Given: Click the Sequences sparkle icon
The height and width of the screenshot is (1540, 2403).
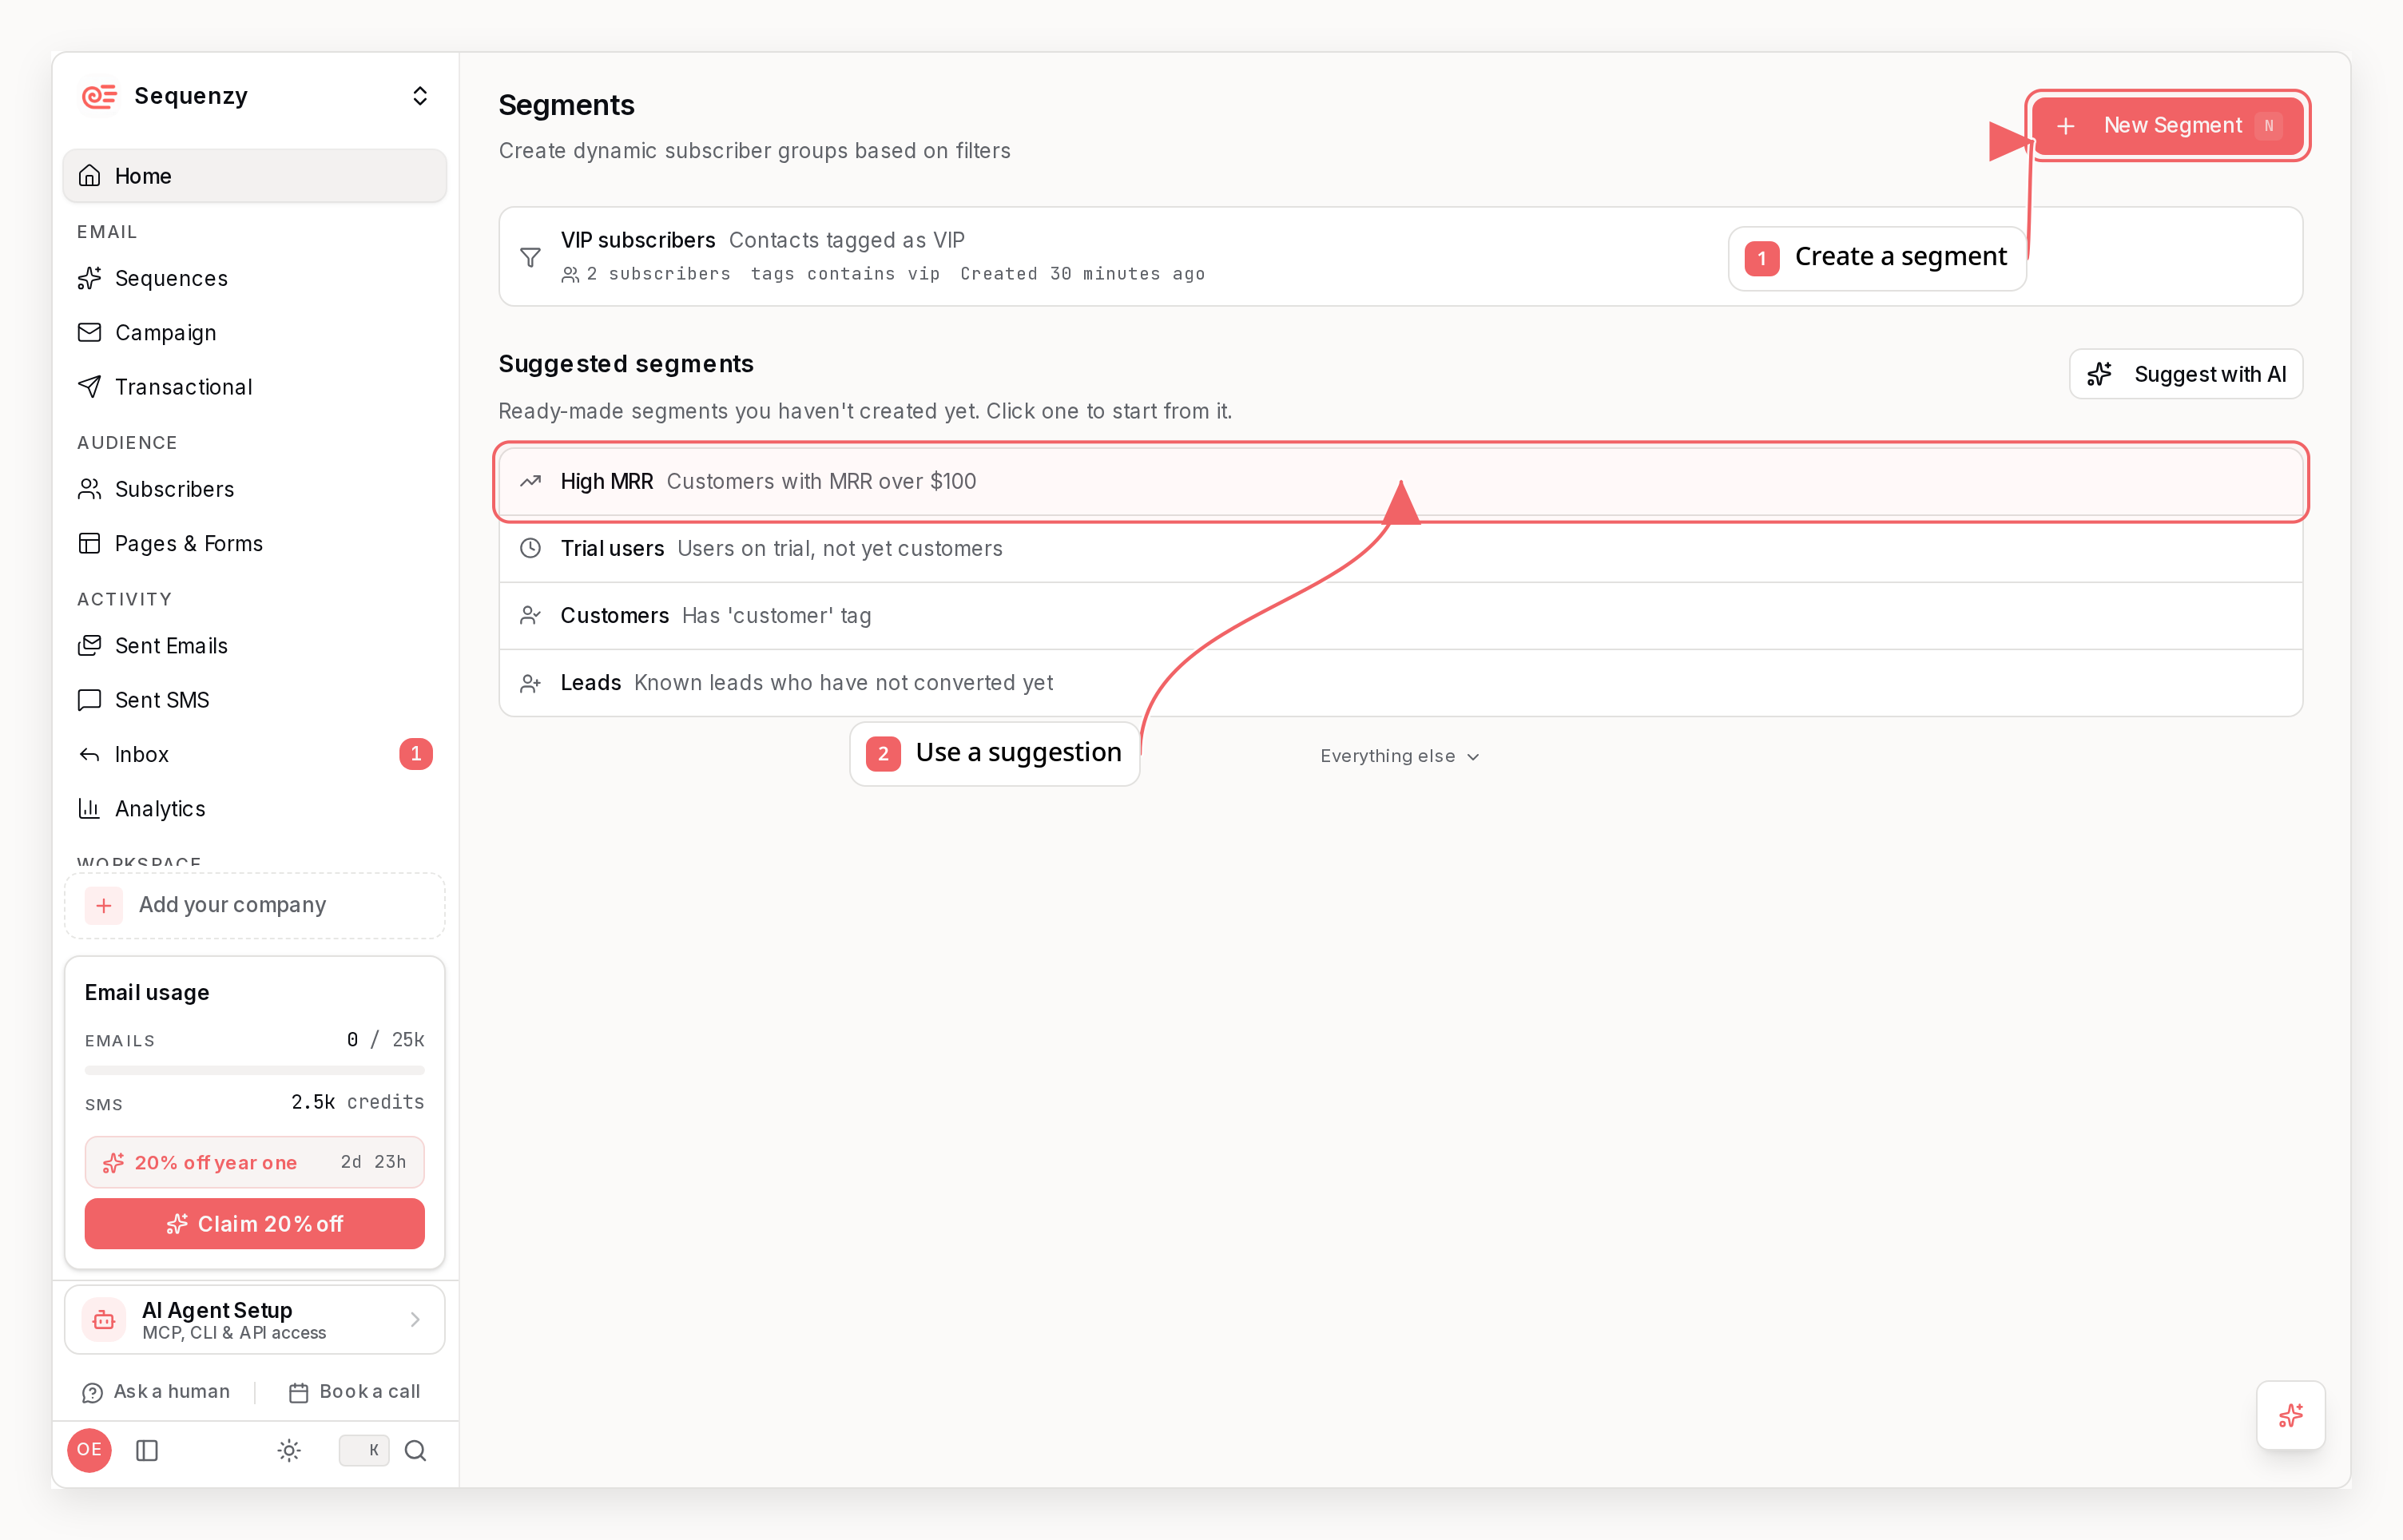Looking at the screenshot, I should tap(90, 278).
